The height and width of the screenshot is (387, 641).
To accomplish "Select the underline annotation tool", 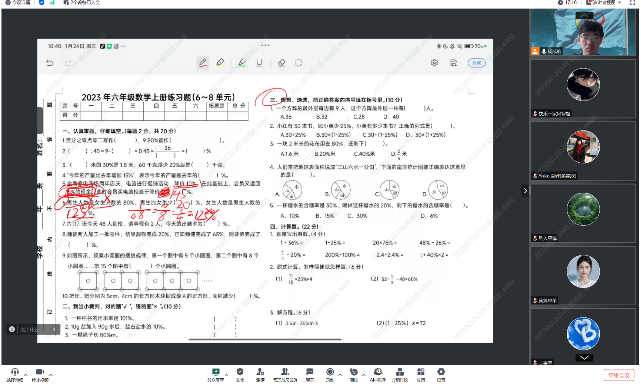I will (x=260, y=63).
